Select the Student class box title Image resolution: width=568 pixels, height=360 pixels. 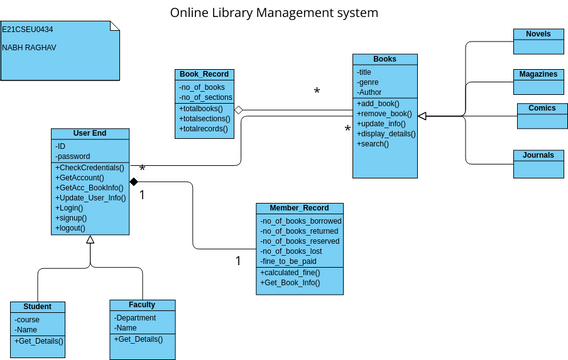(38, 306)
